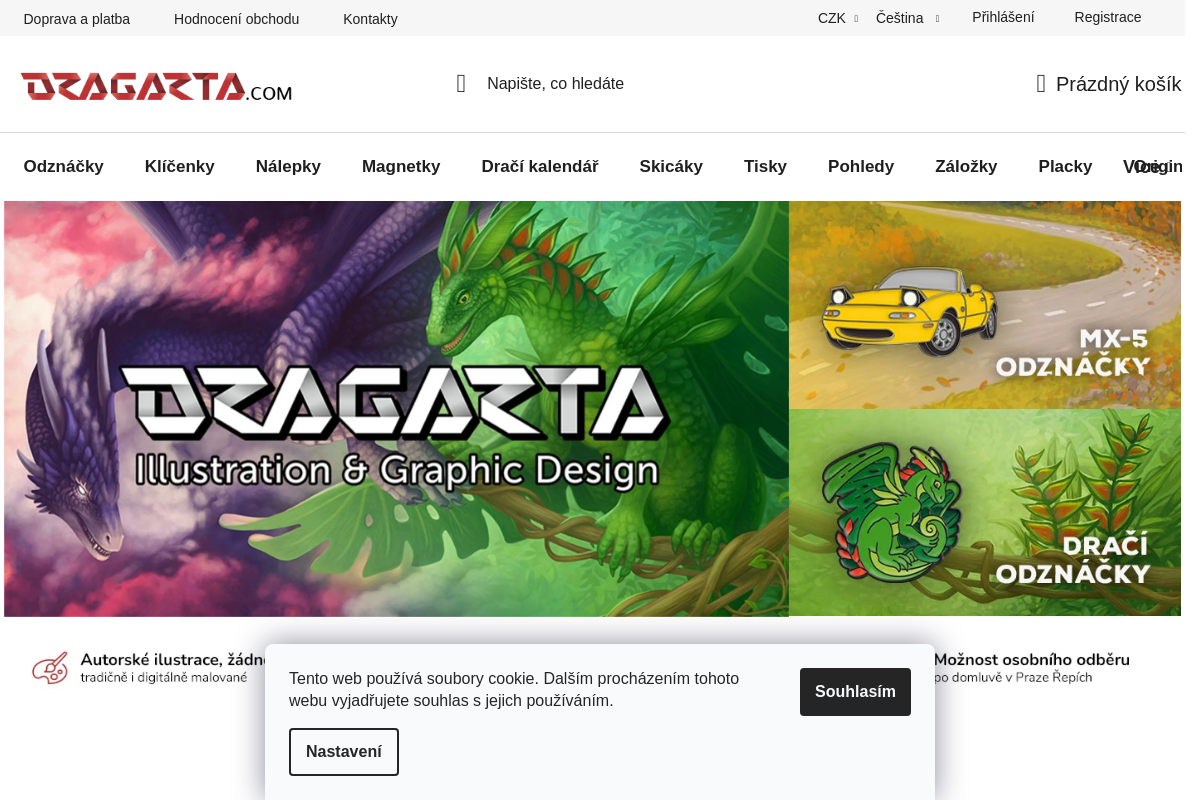The image size is (1200, 800).
Task: Click Možnost osobního odběru text
Action: click(1032, 660)
